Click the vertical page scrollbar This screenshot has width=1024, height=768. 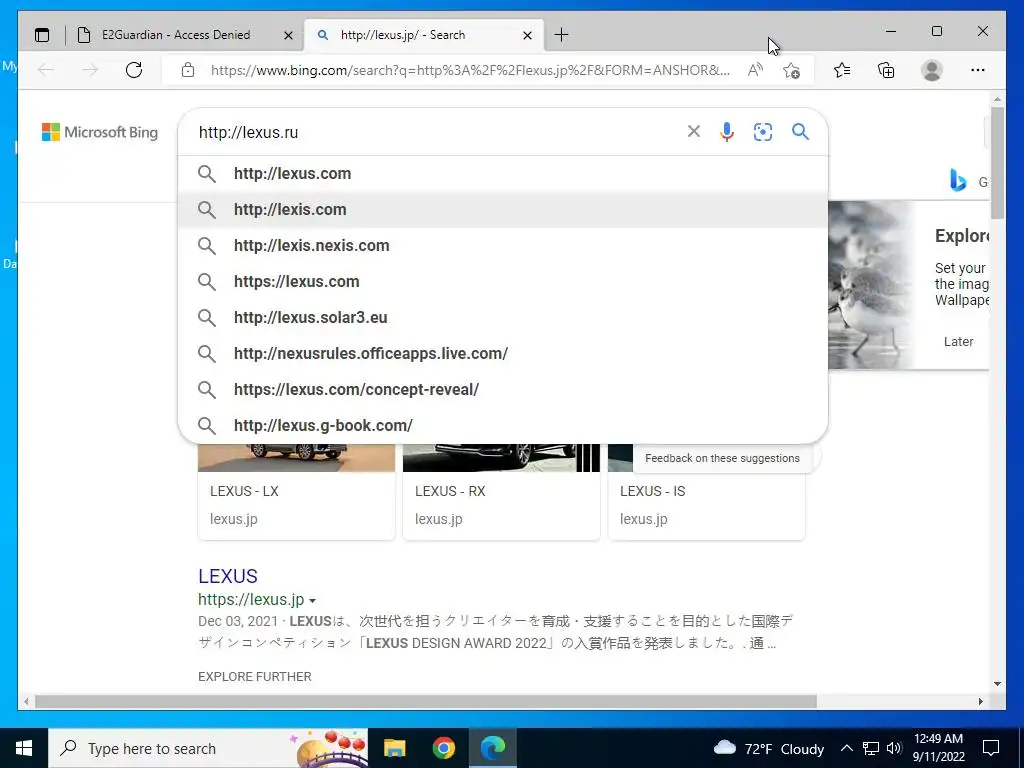[x=997, y=163]
